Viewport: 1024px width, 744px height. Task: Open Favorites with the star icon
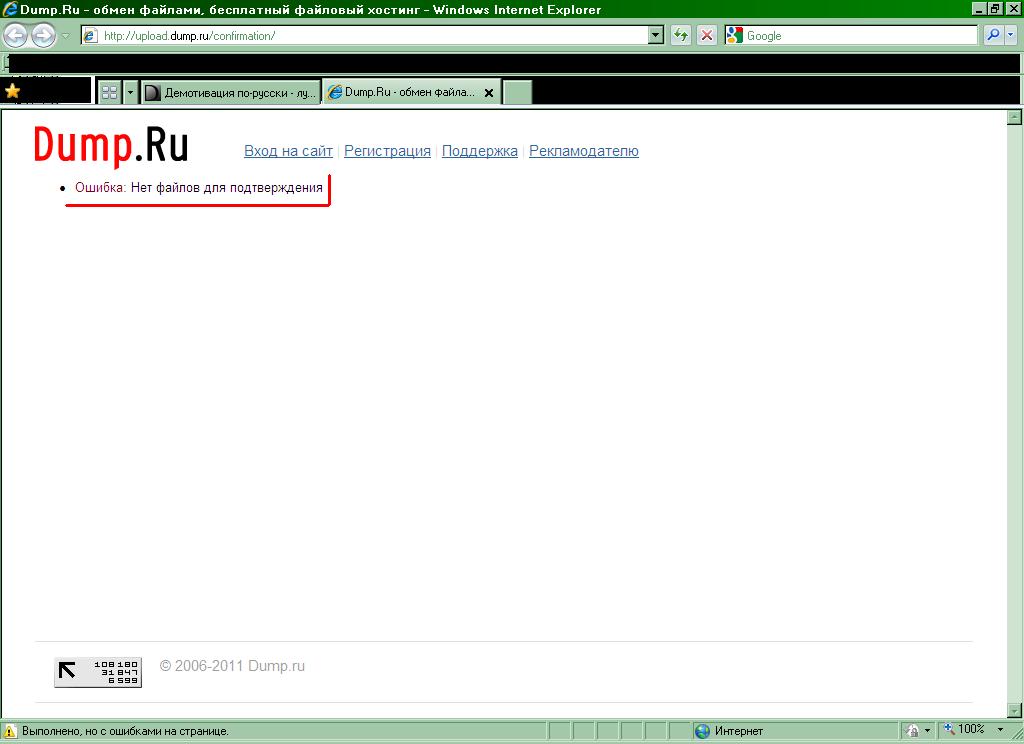12,91
